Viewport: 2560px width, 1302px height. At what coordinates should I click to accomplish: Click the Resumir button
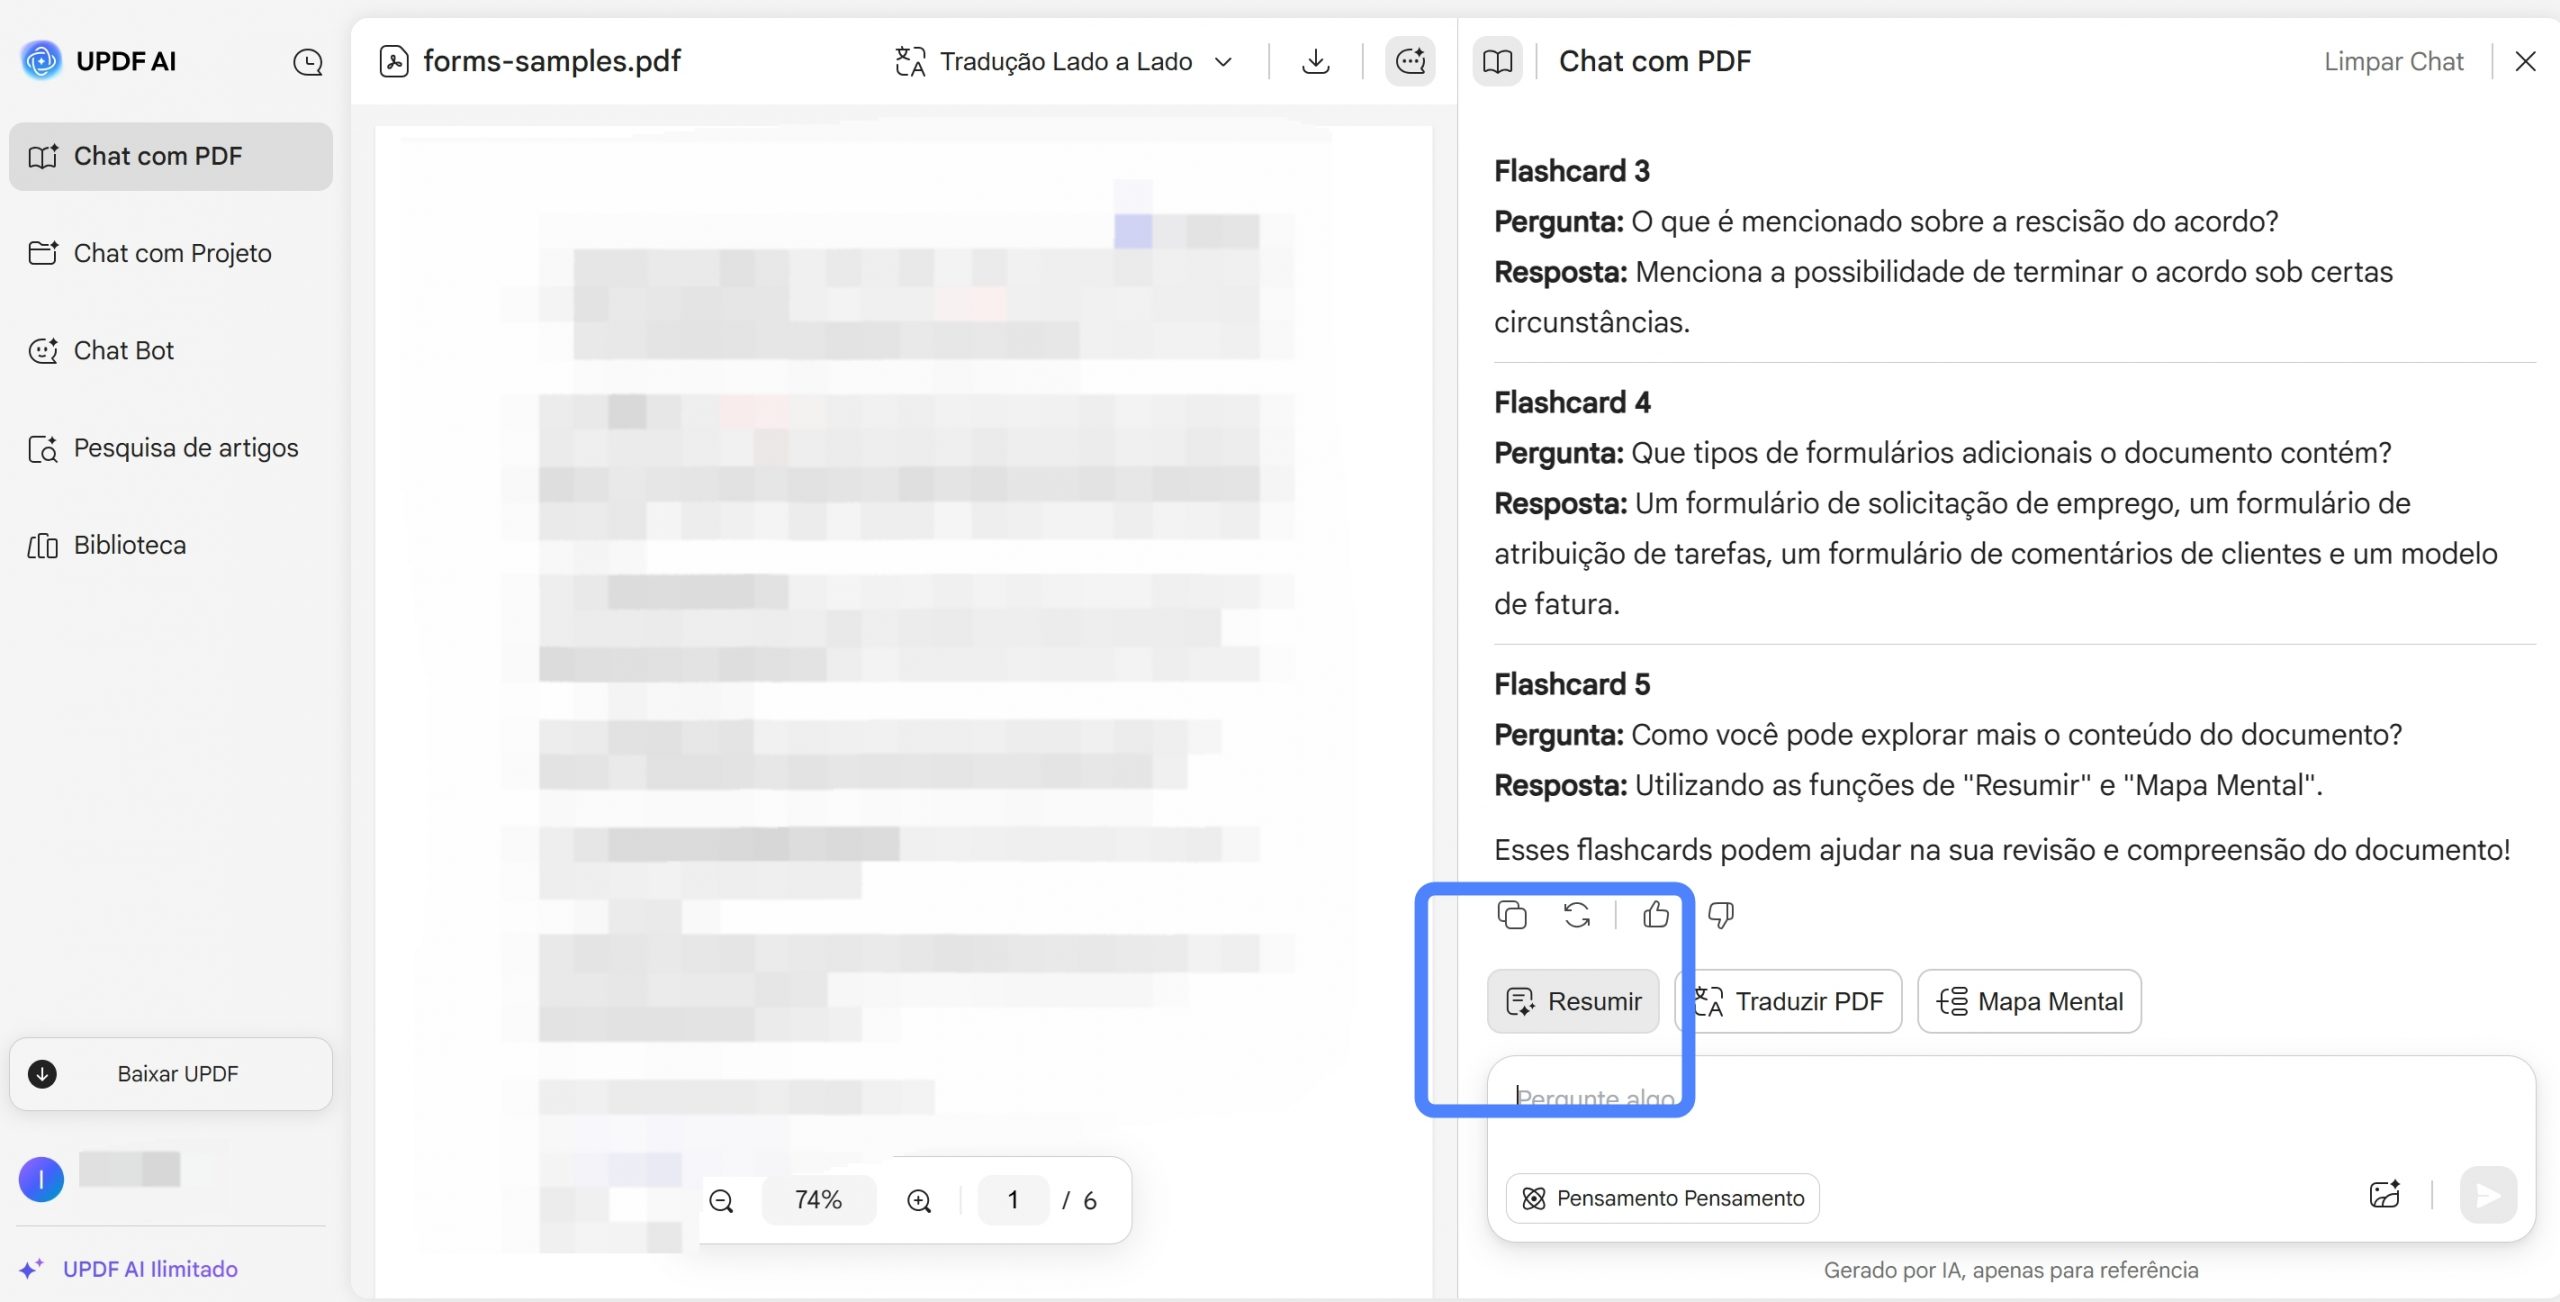1573,1001
